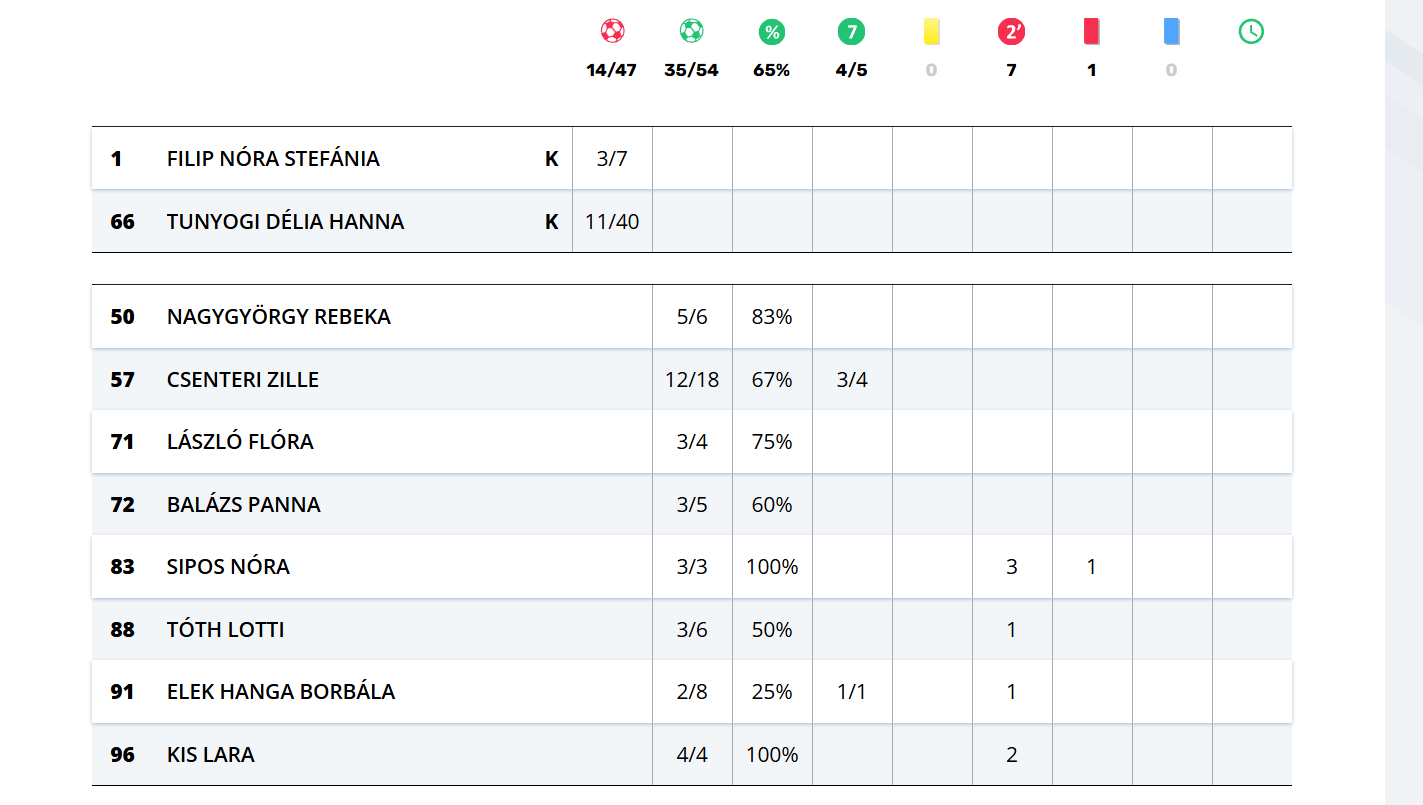Select Csenteri Zille in the roster
The height and width of the screenshot is (805, 1423).
point(243,380)
